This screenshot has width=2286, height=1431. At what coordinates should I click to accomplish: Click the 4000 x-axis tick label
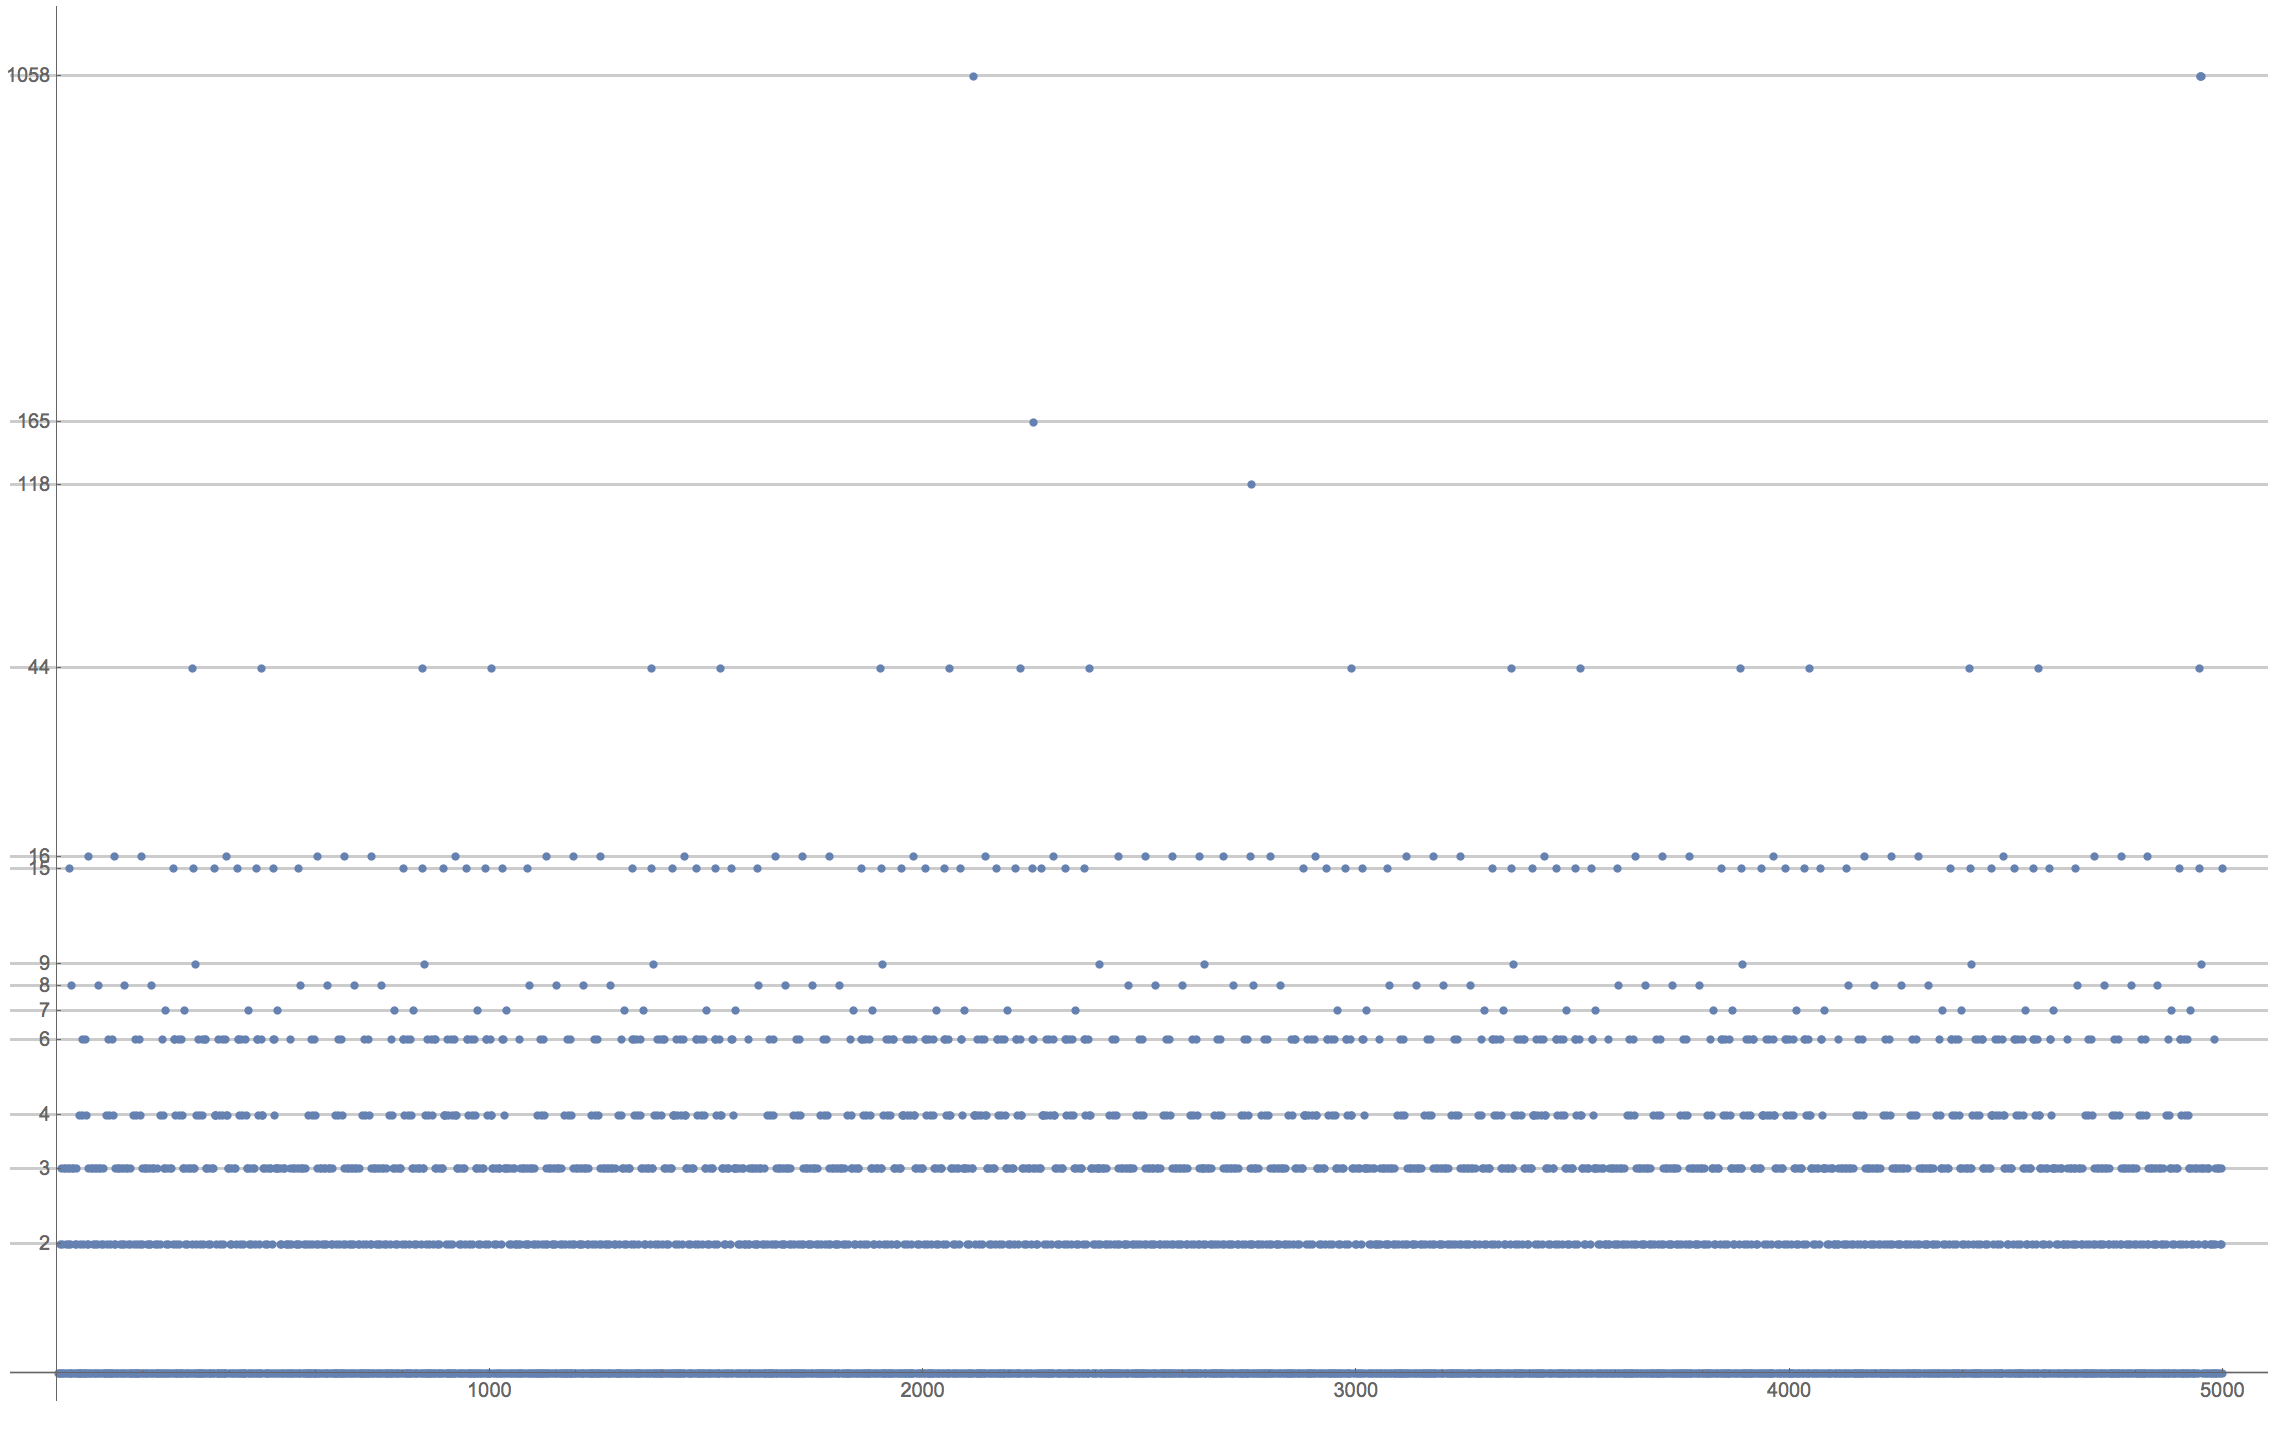click(1789, 1390)
